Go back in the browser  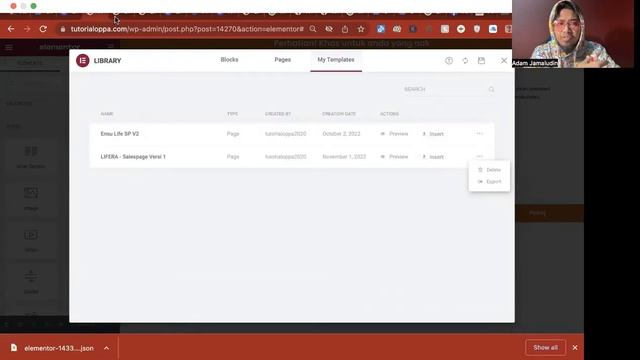point(11,29)
